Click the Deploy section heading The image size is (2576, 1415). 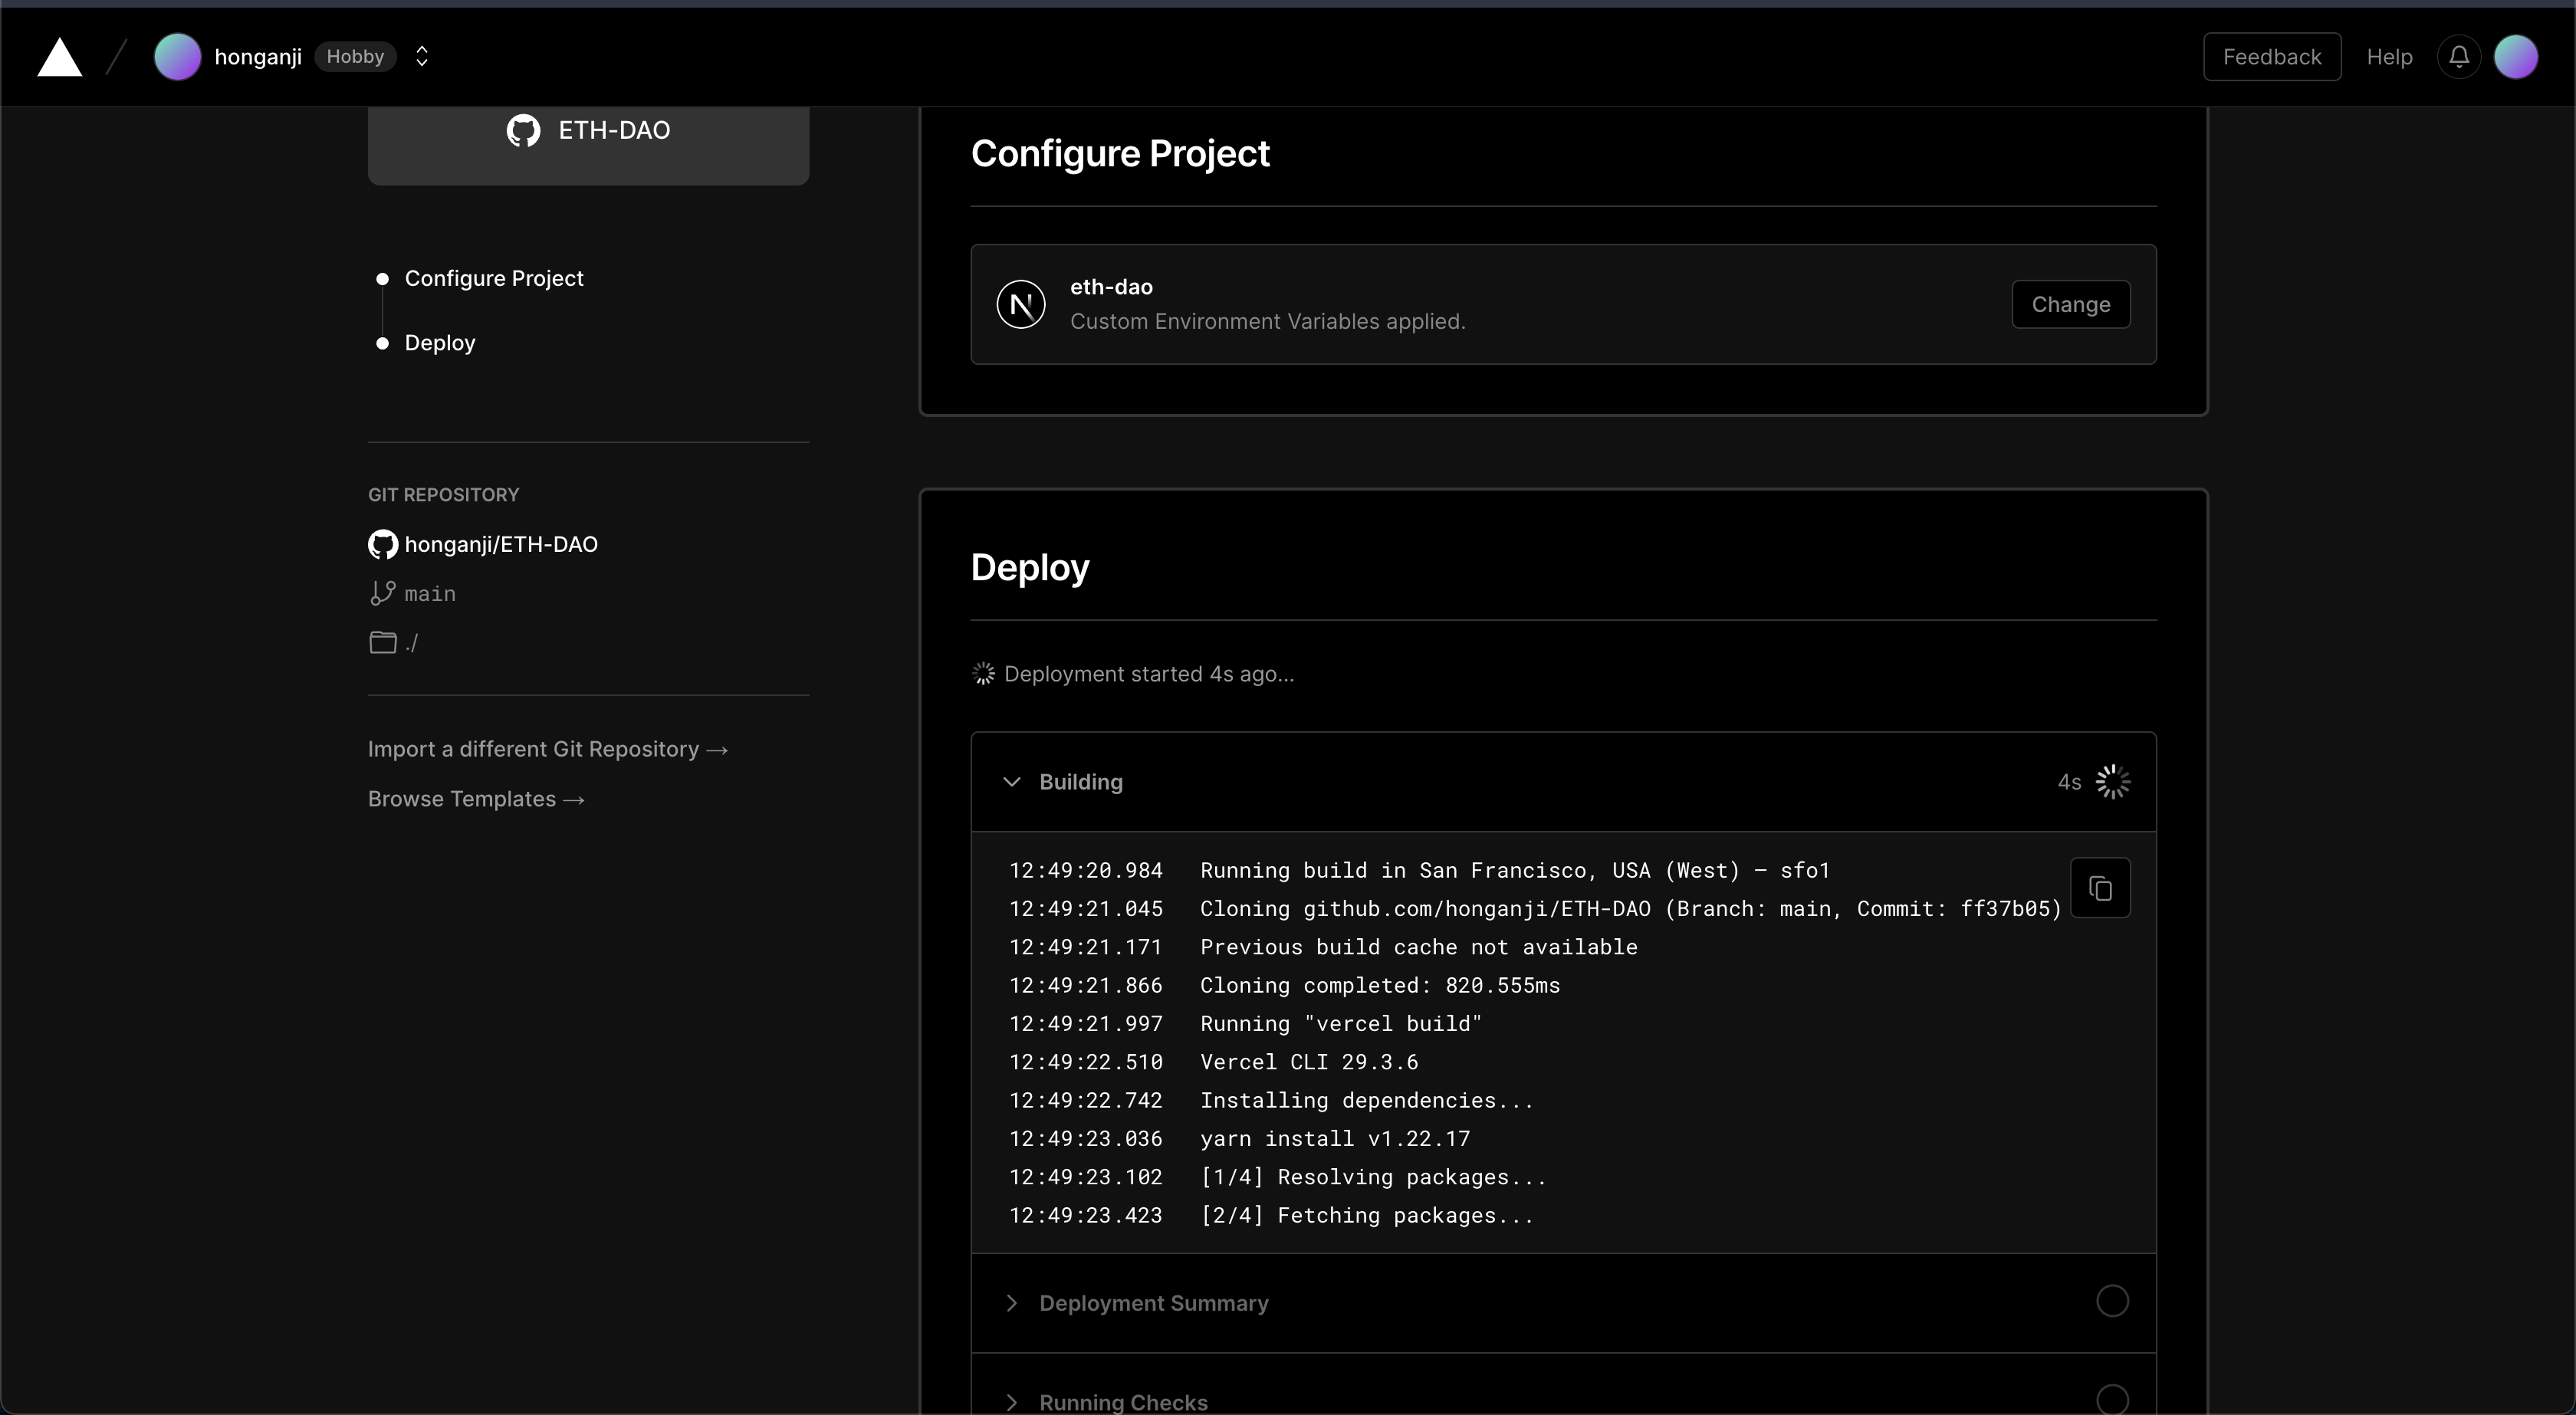(x=1030, y=568)
